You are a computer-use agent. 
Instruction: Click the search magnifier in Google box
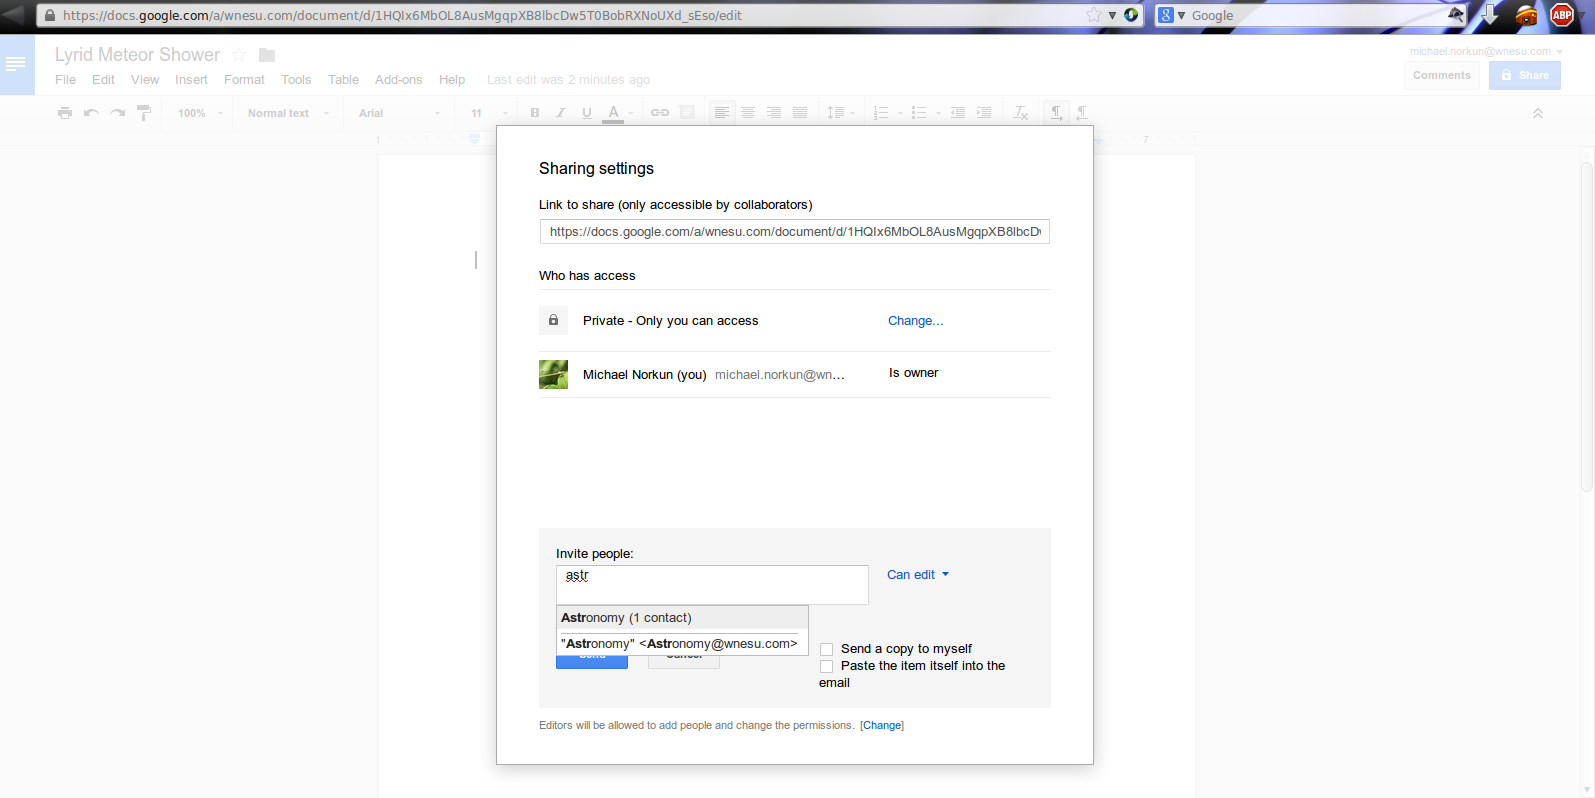click(x=1456, y=15)
